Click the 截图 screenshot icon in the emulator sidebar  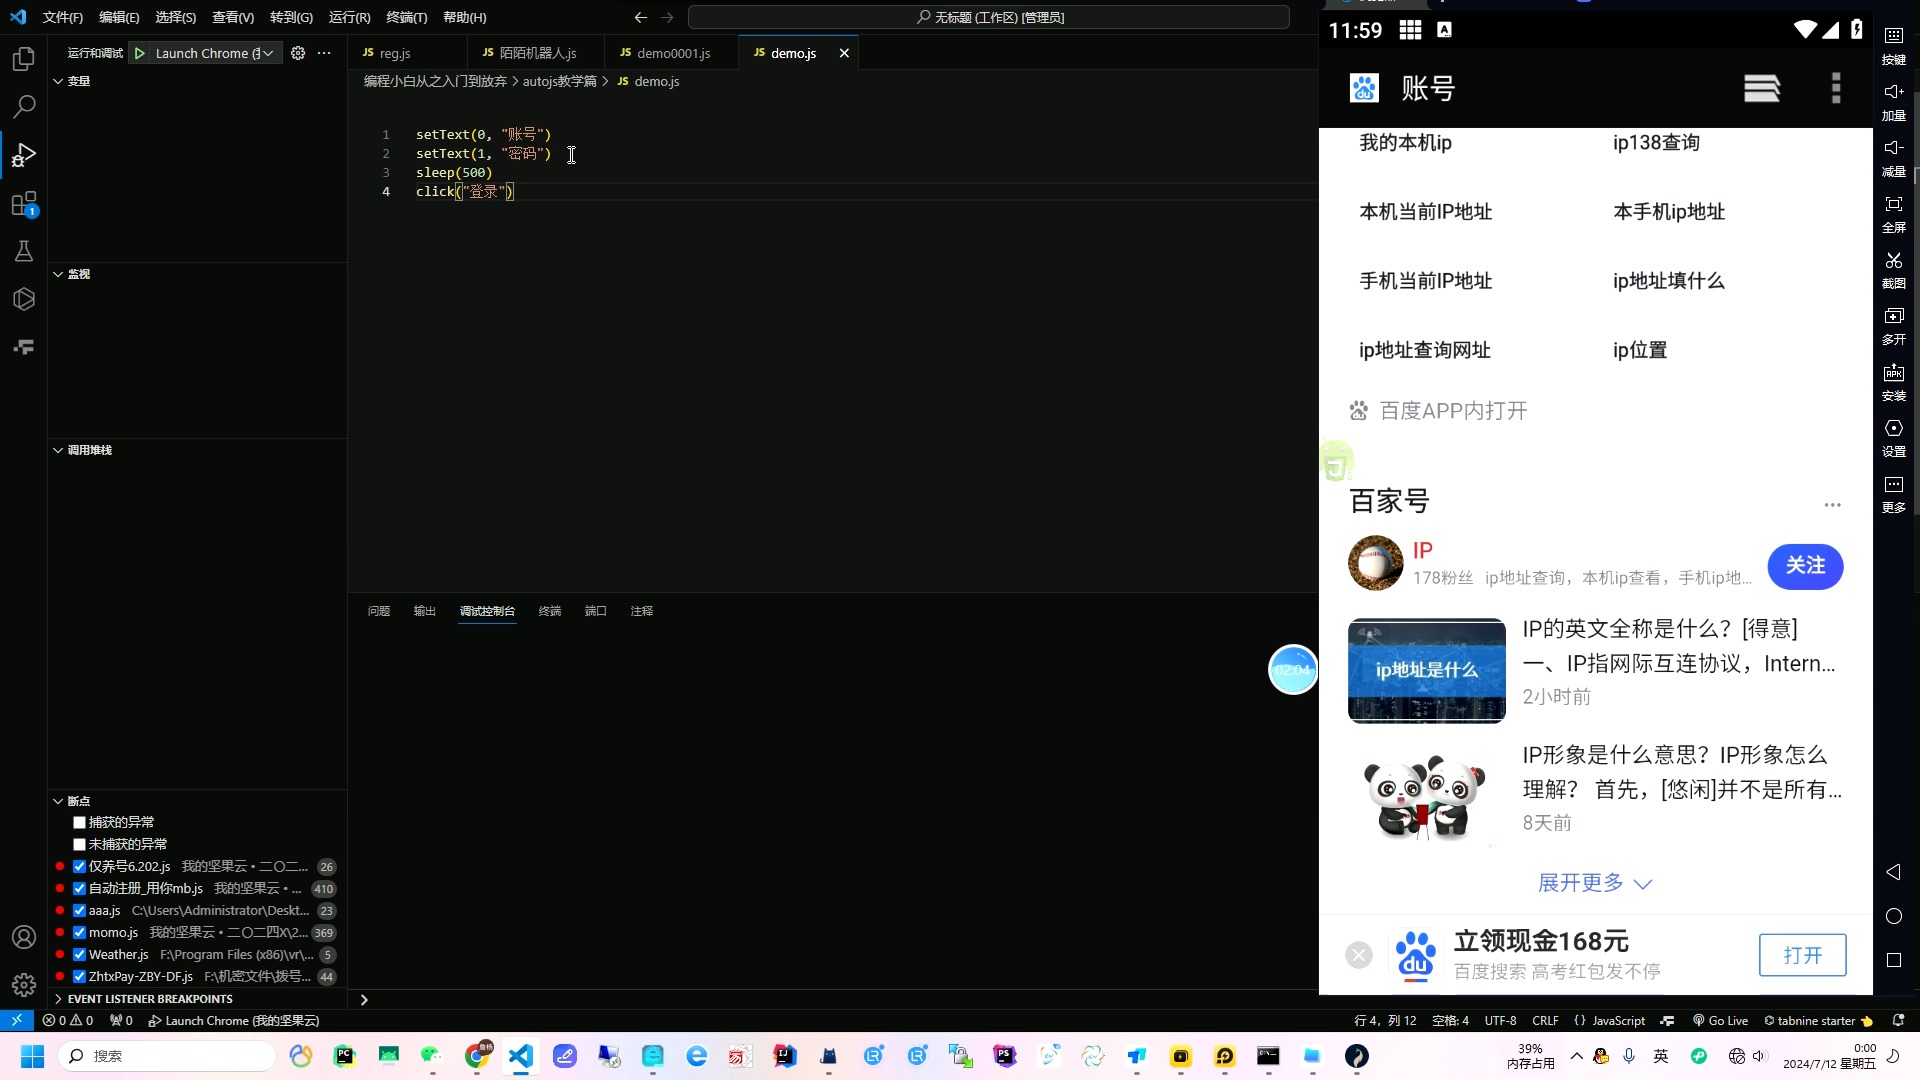(1893, 262)
